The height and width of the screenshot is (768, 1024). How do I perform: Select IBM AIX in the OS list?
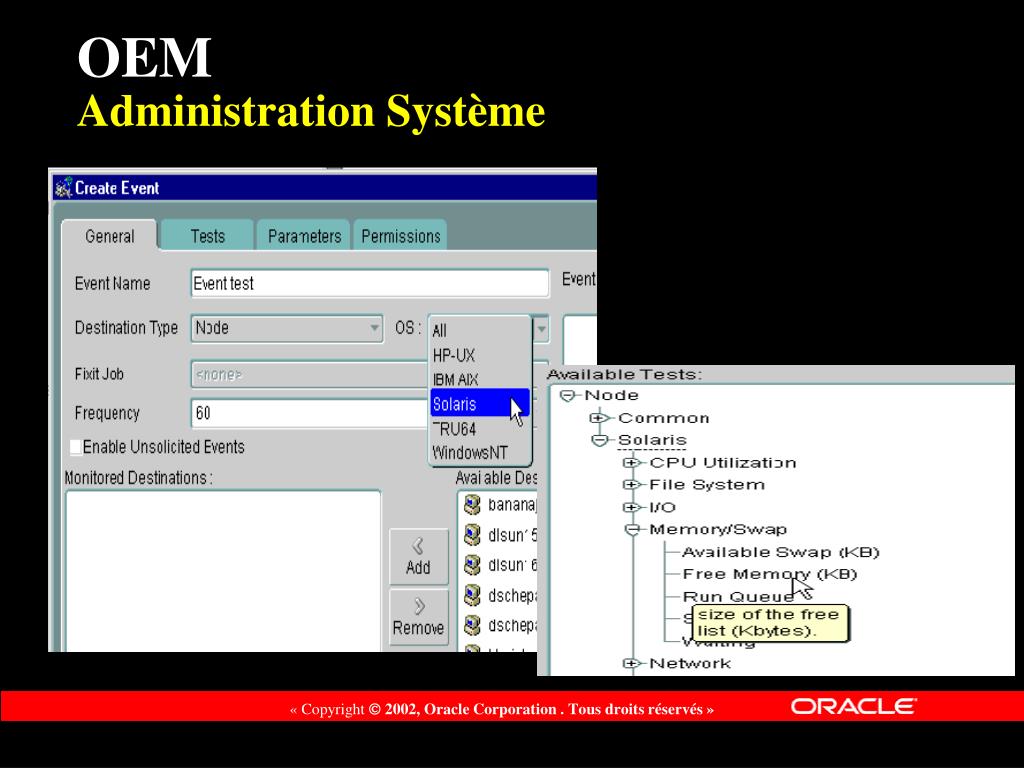[x=480, y=379]
